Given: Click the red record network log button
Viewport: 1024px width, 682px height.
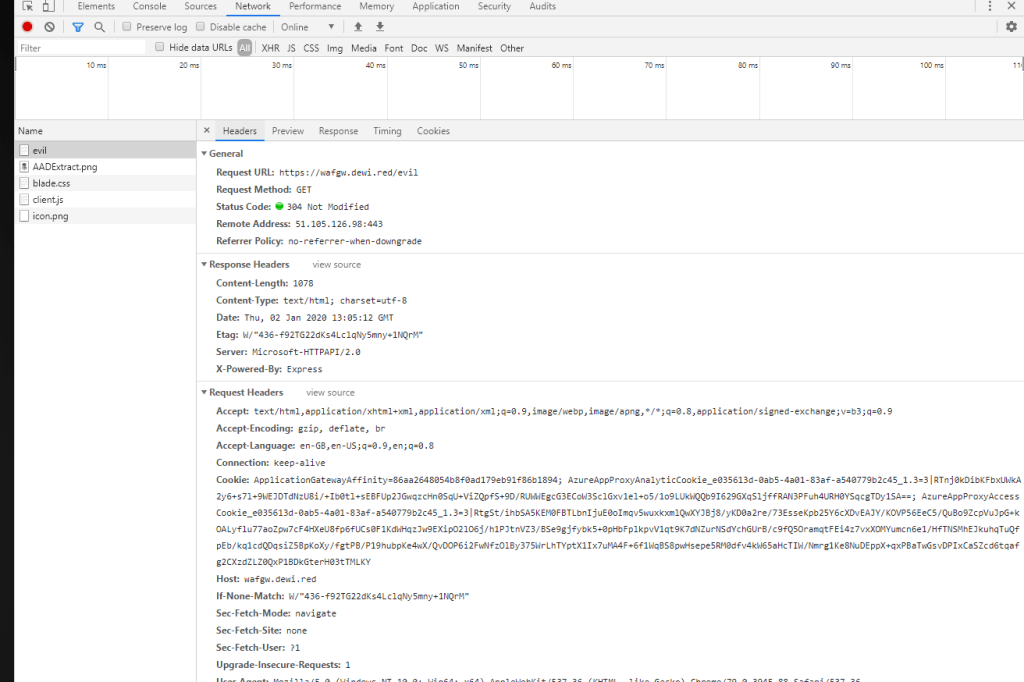Looking at the screenshot, I should [x=27, y=27].
